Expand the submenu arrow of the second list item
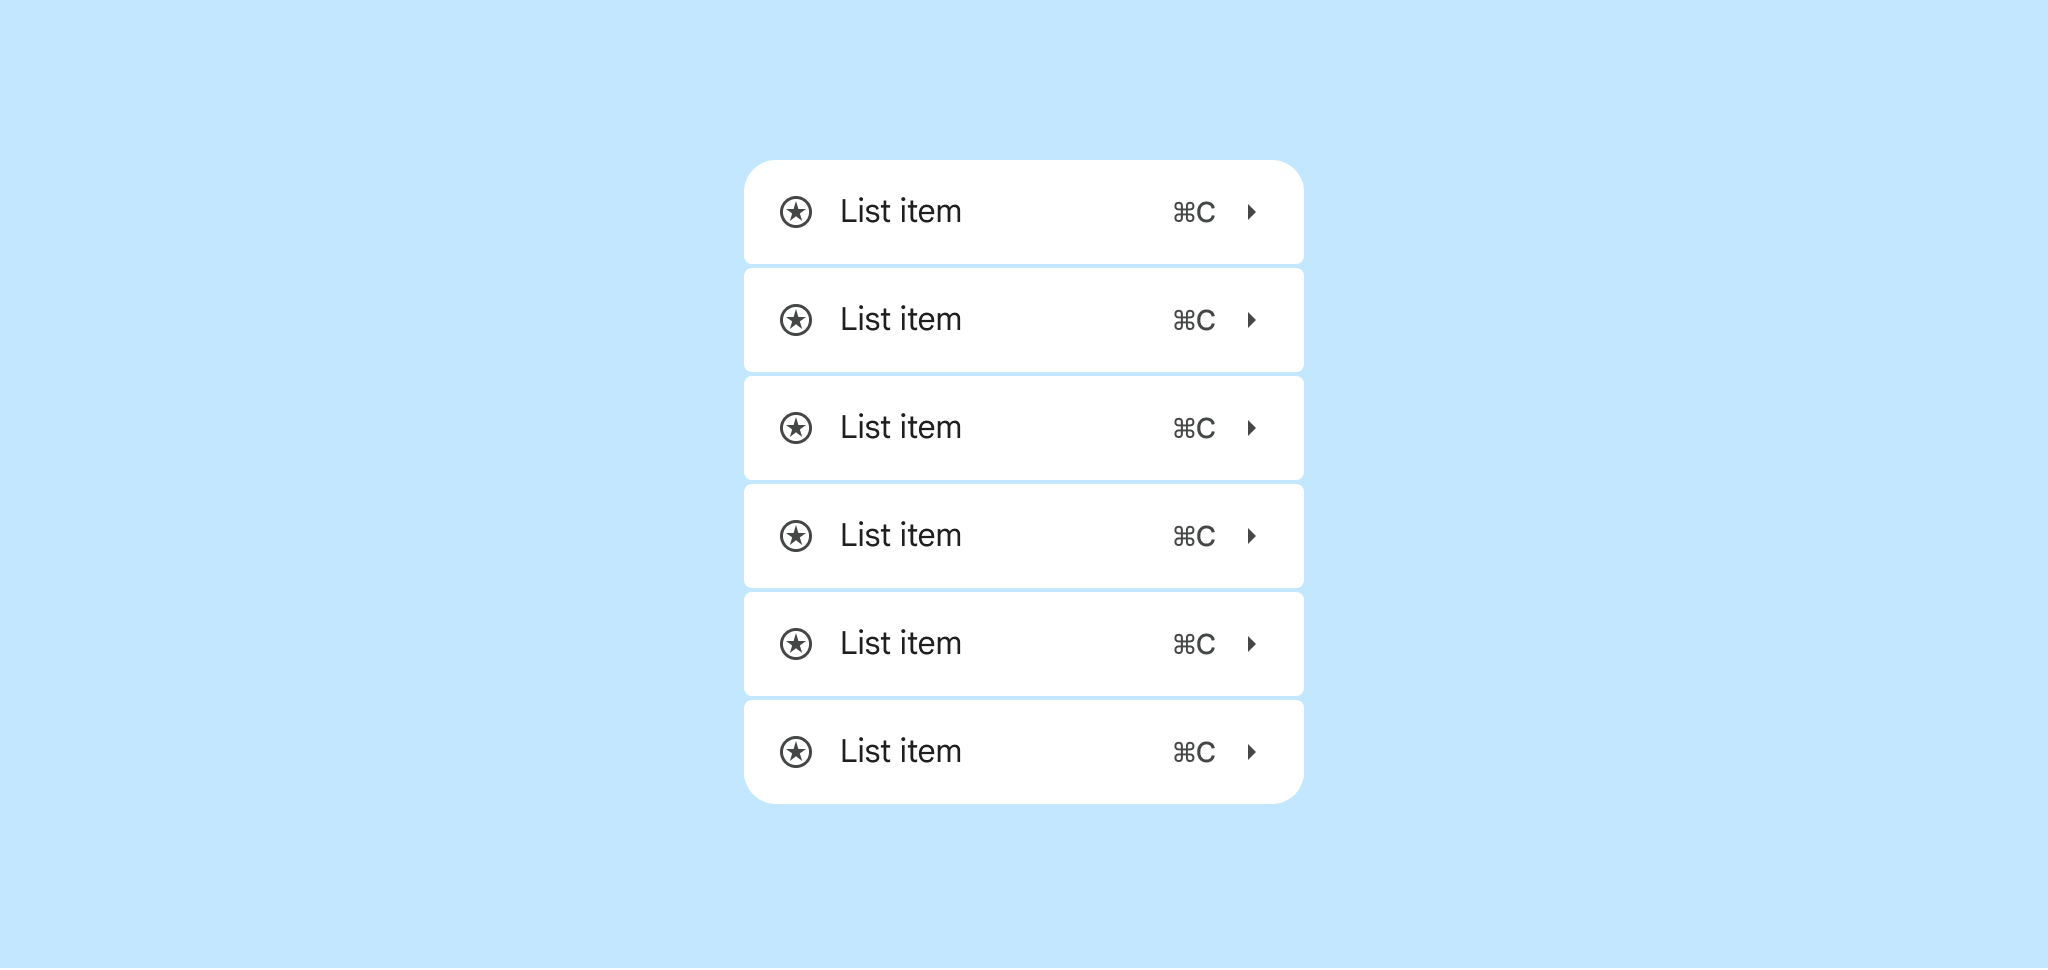The image size is (2048, 970). click(1251, 320)
